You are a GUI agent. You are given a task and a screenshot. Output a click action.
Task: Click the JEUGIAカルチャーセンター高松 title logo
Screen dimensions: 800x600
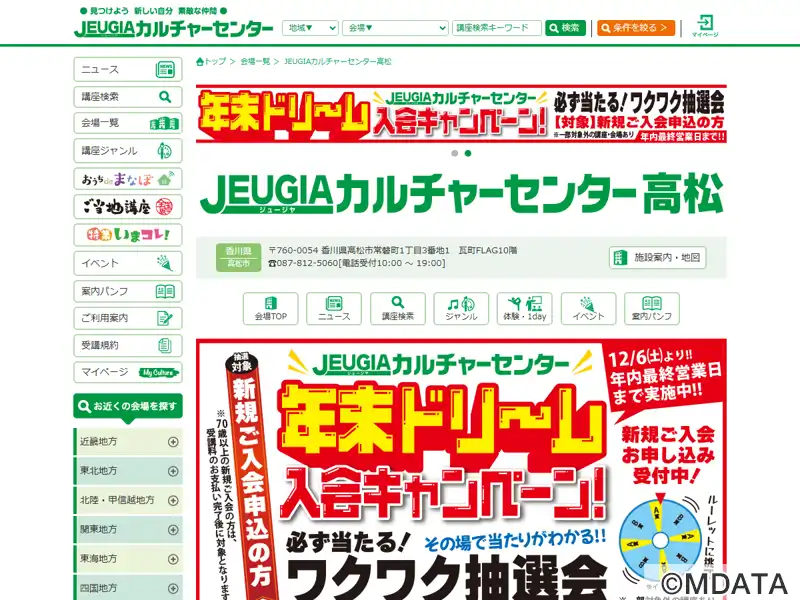[461, 194]
